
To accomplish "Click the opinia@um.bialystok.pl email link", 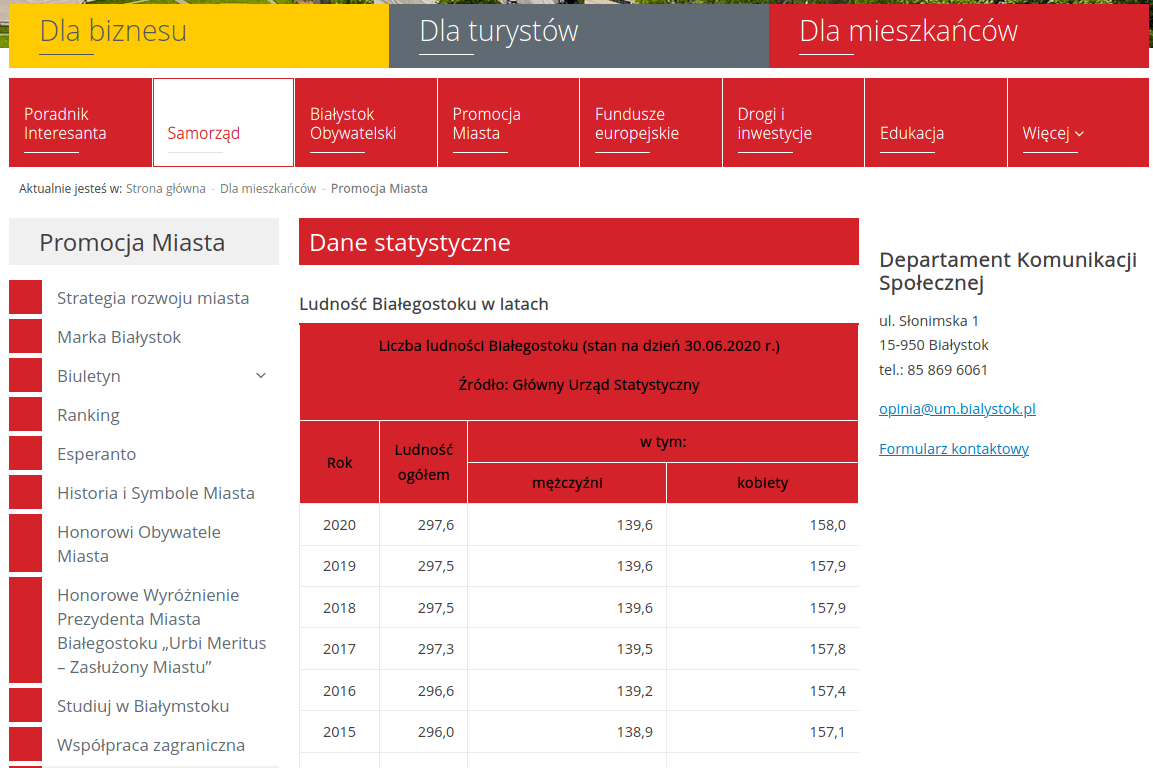I will click(957, 409).
